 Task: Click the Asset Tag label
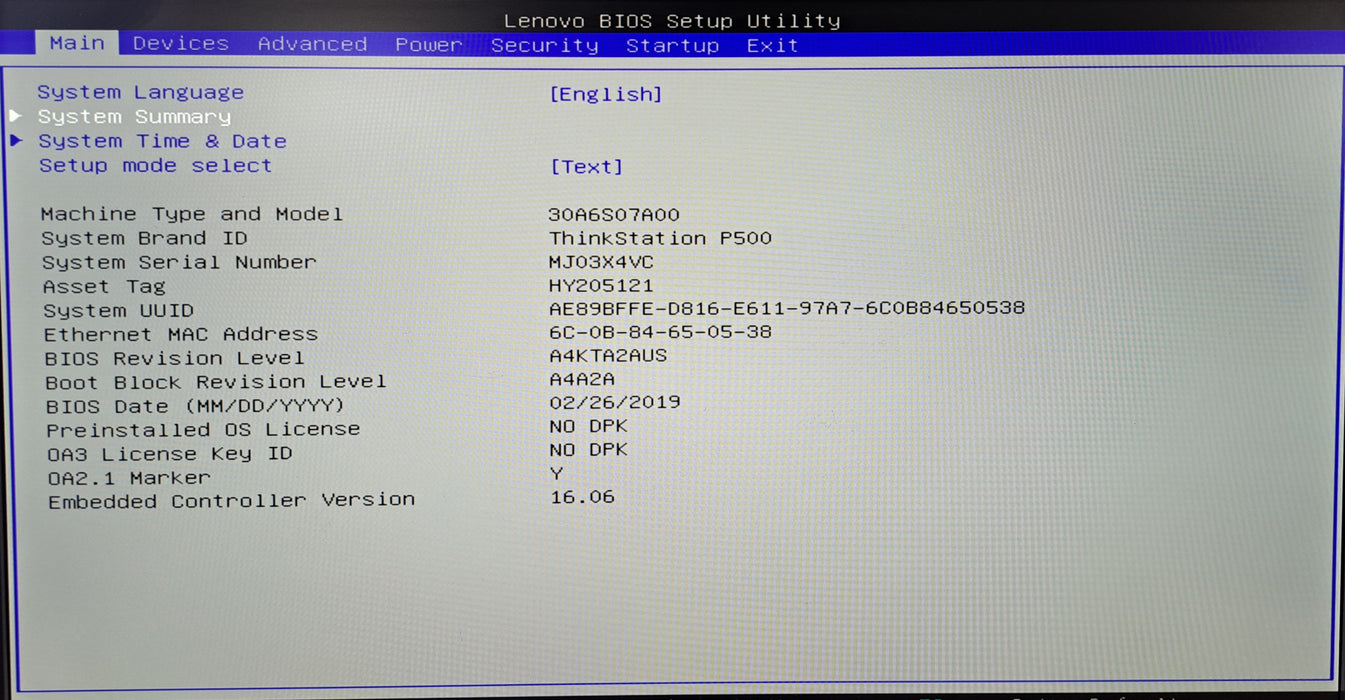(104, 286)
